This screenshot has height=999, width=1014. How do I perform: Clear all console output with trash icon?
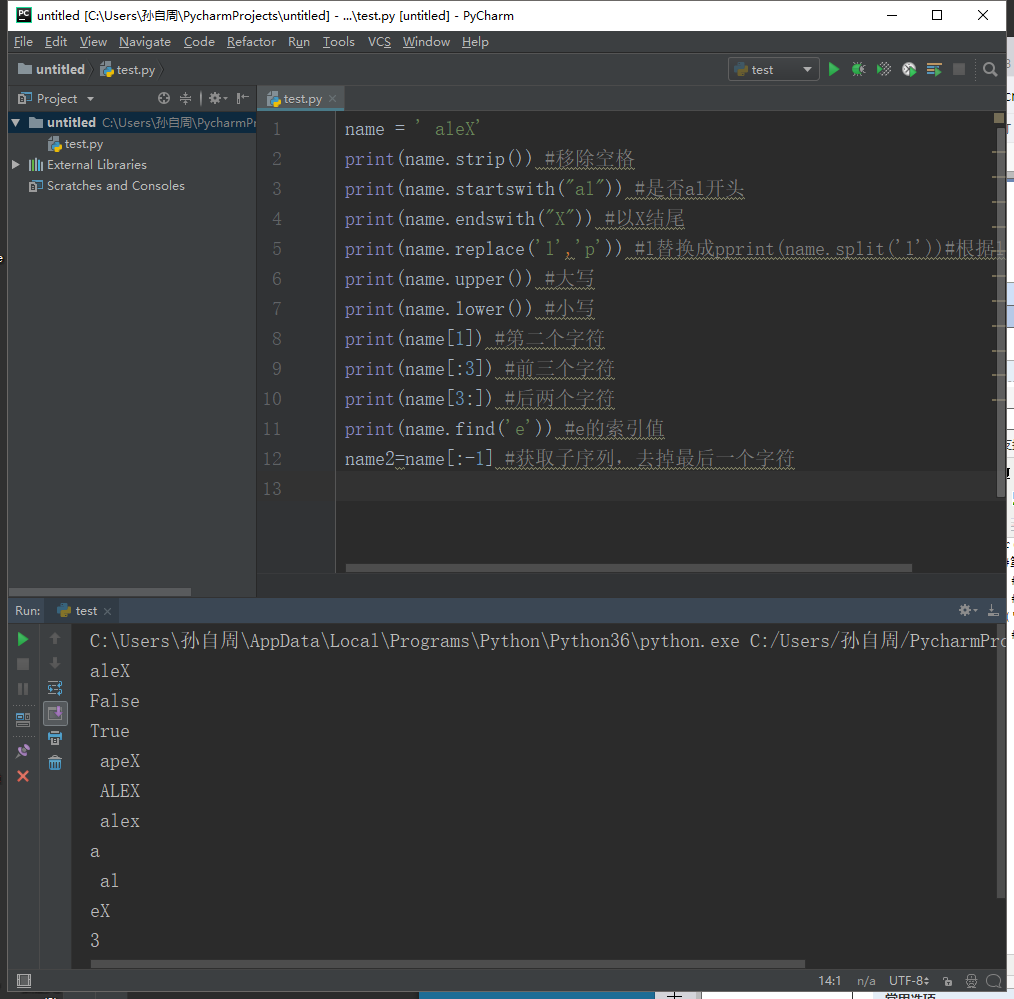click(55, 763)
